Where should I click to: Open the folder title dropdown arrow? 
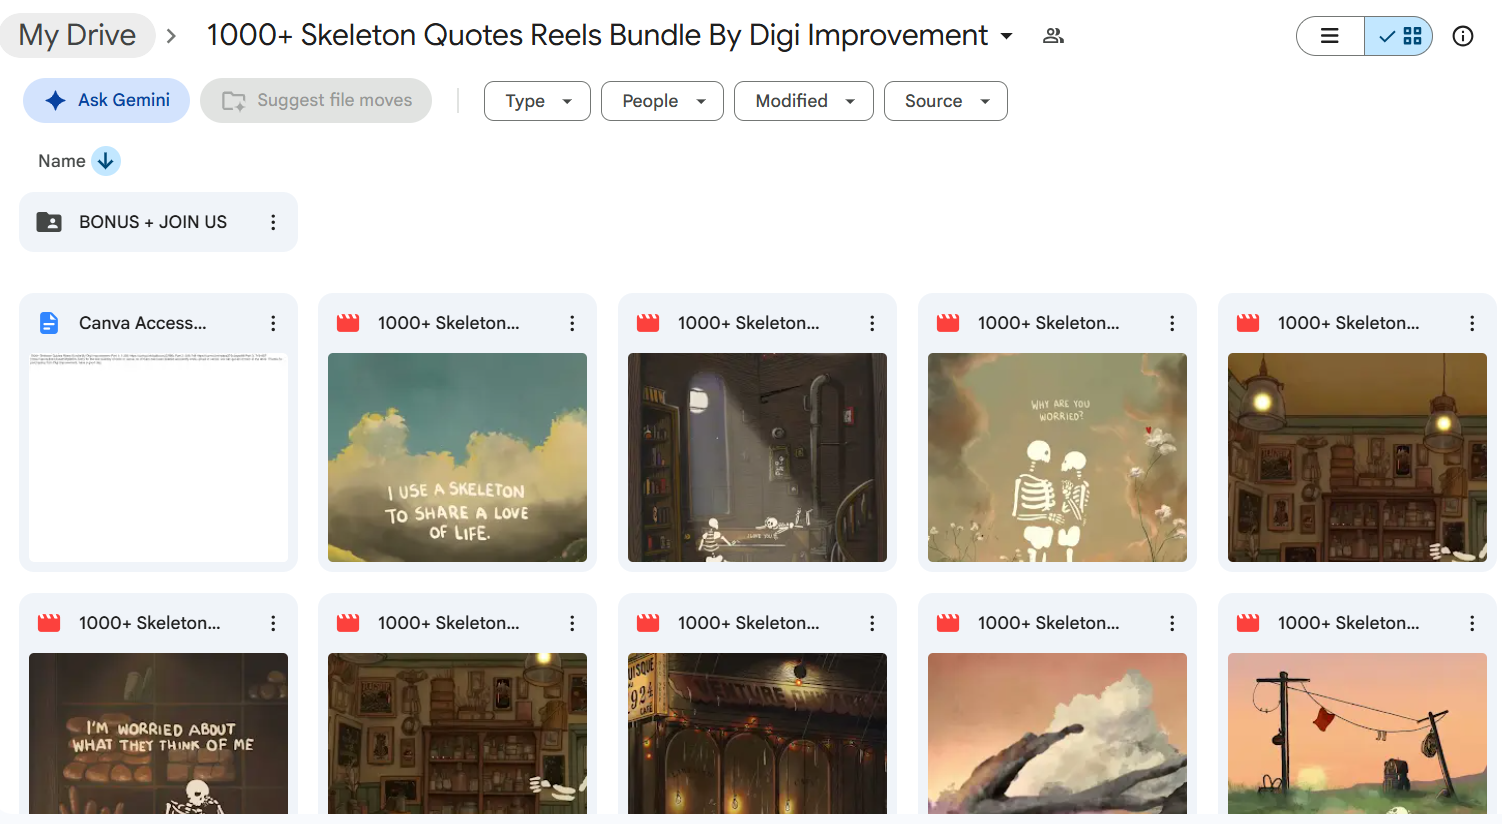click(1007, 36)
